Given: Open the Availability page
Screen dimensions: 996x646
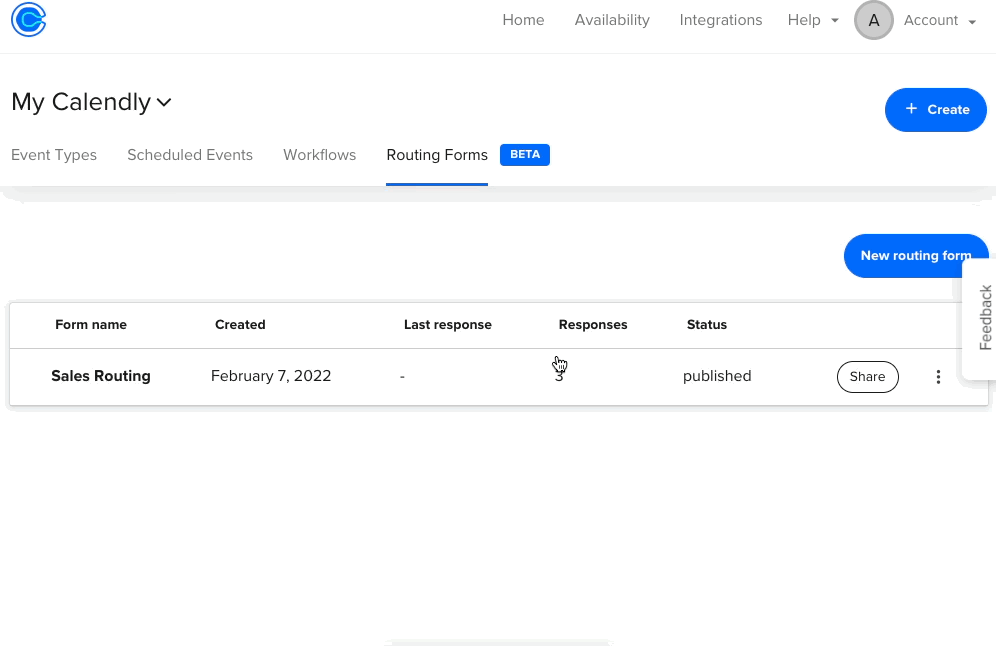Looking at the screenshot, I should pos(612,20).
